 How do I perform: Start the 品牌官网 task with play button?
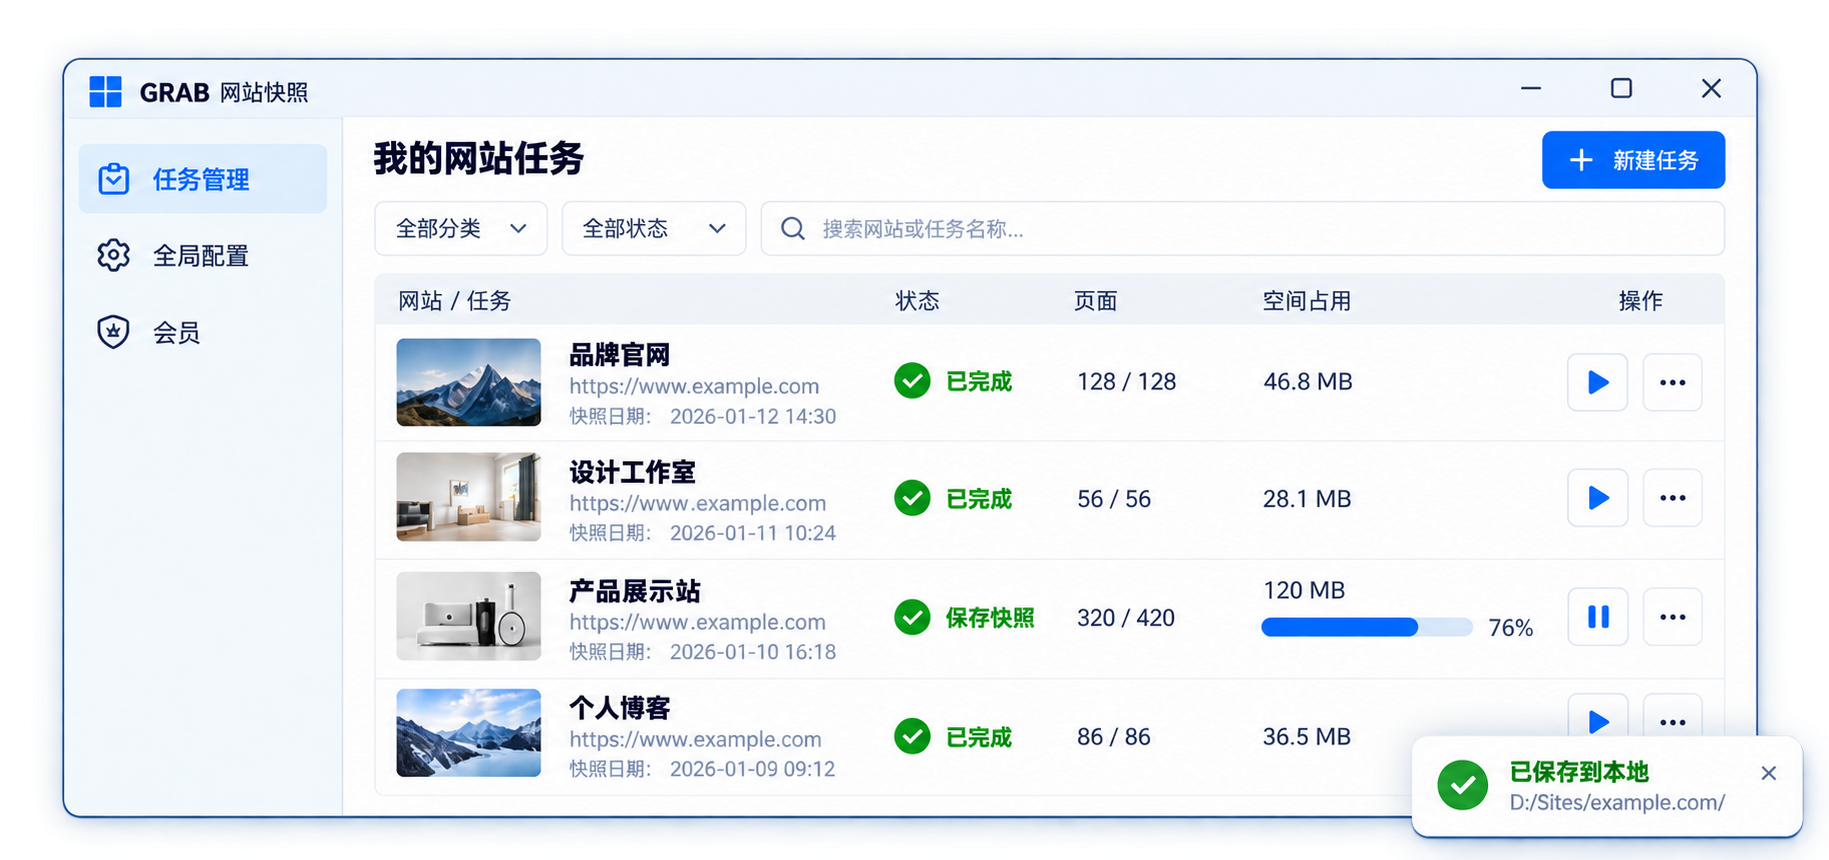[1597, 382]
